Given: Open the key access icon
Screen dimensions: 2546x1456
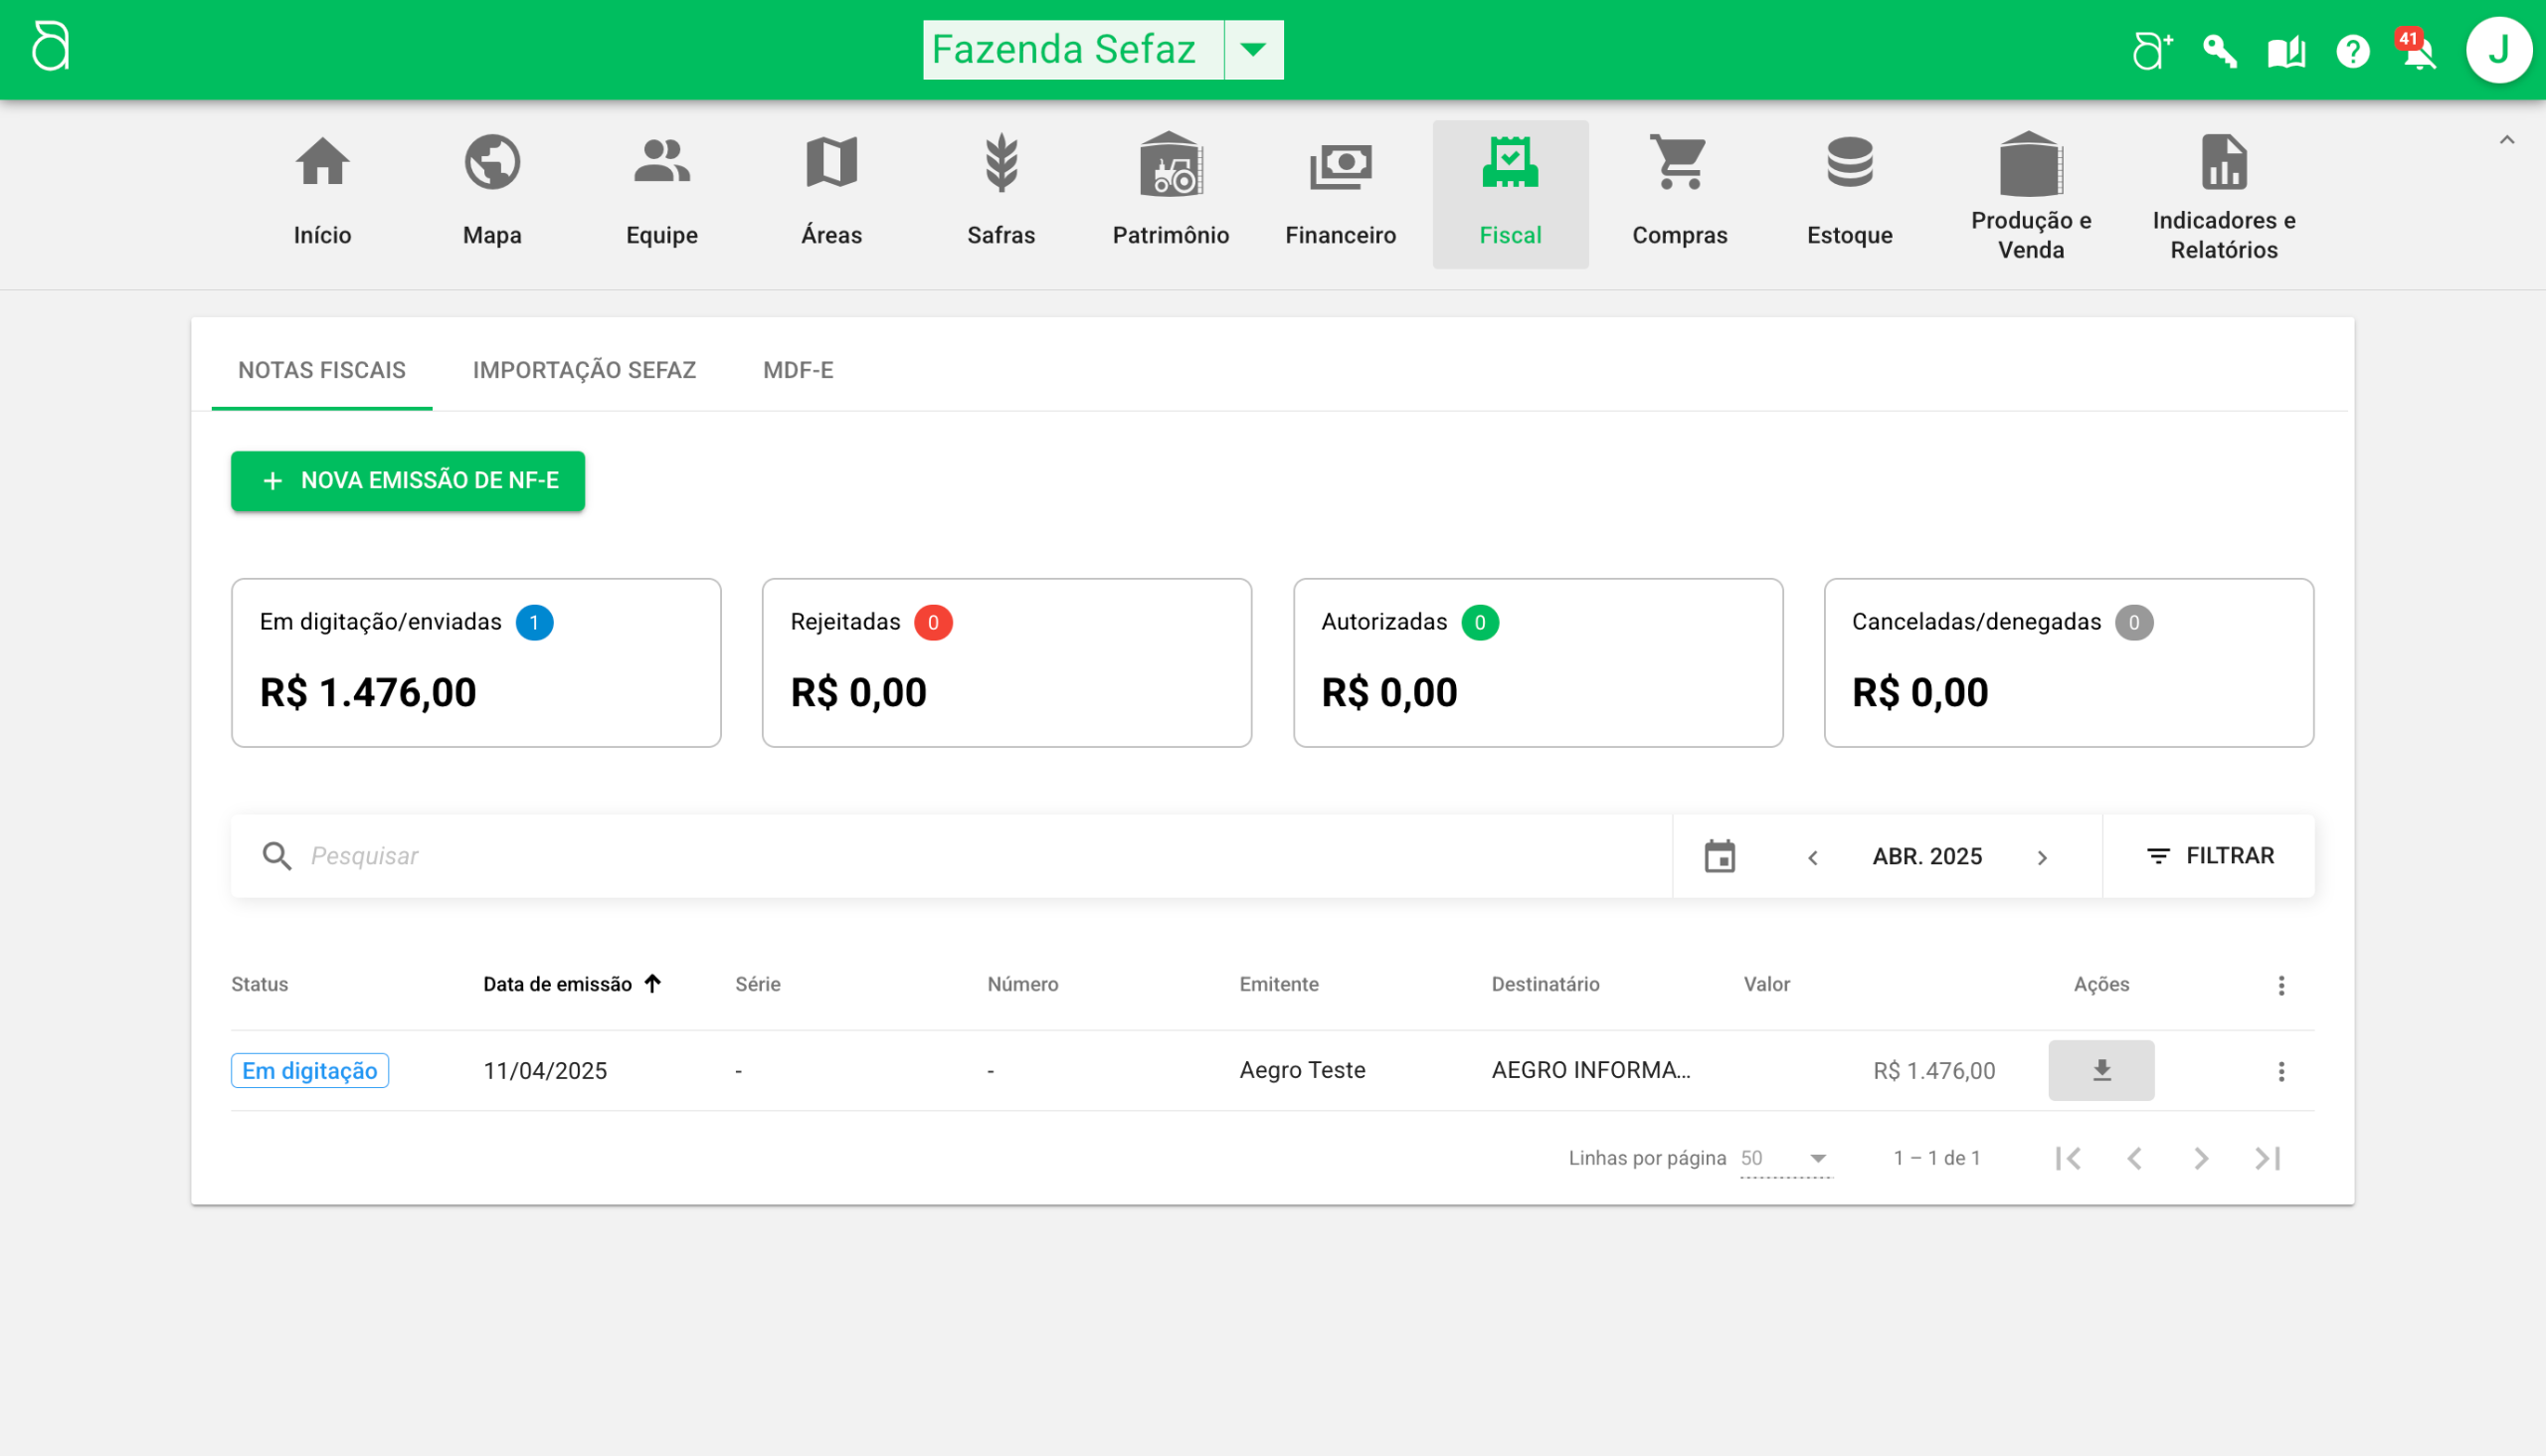Looking at the screenshot, I should tap(2219, 51).
